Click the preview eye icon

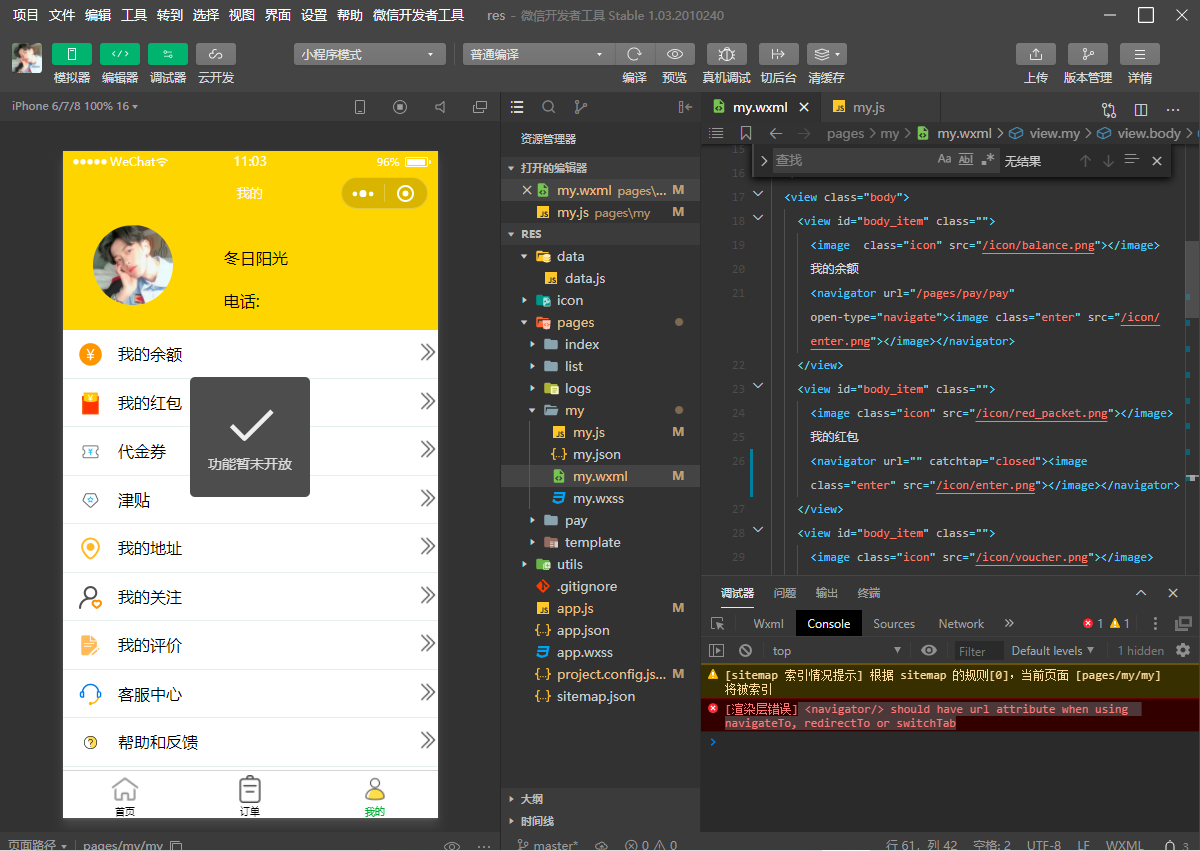coord(675,54)
